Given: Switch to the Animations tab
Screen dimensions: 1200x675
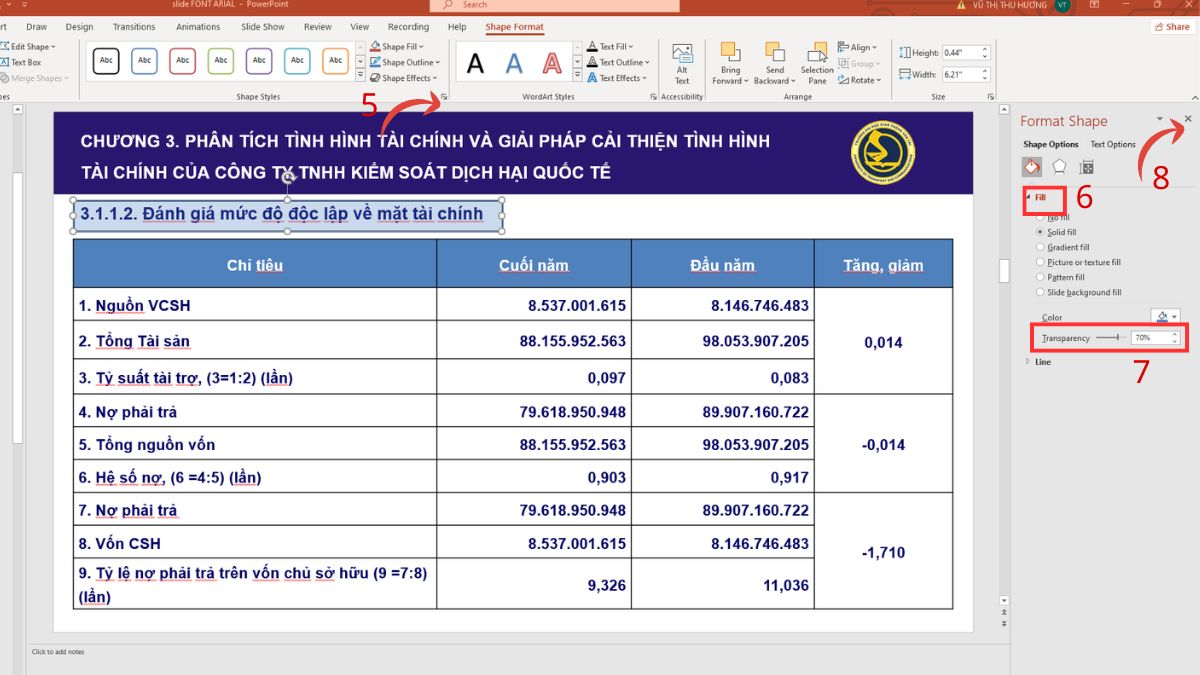Looking at the screenshot, I should pos(197,27).
